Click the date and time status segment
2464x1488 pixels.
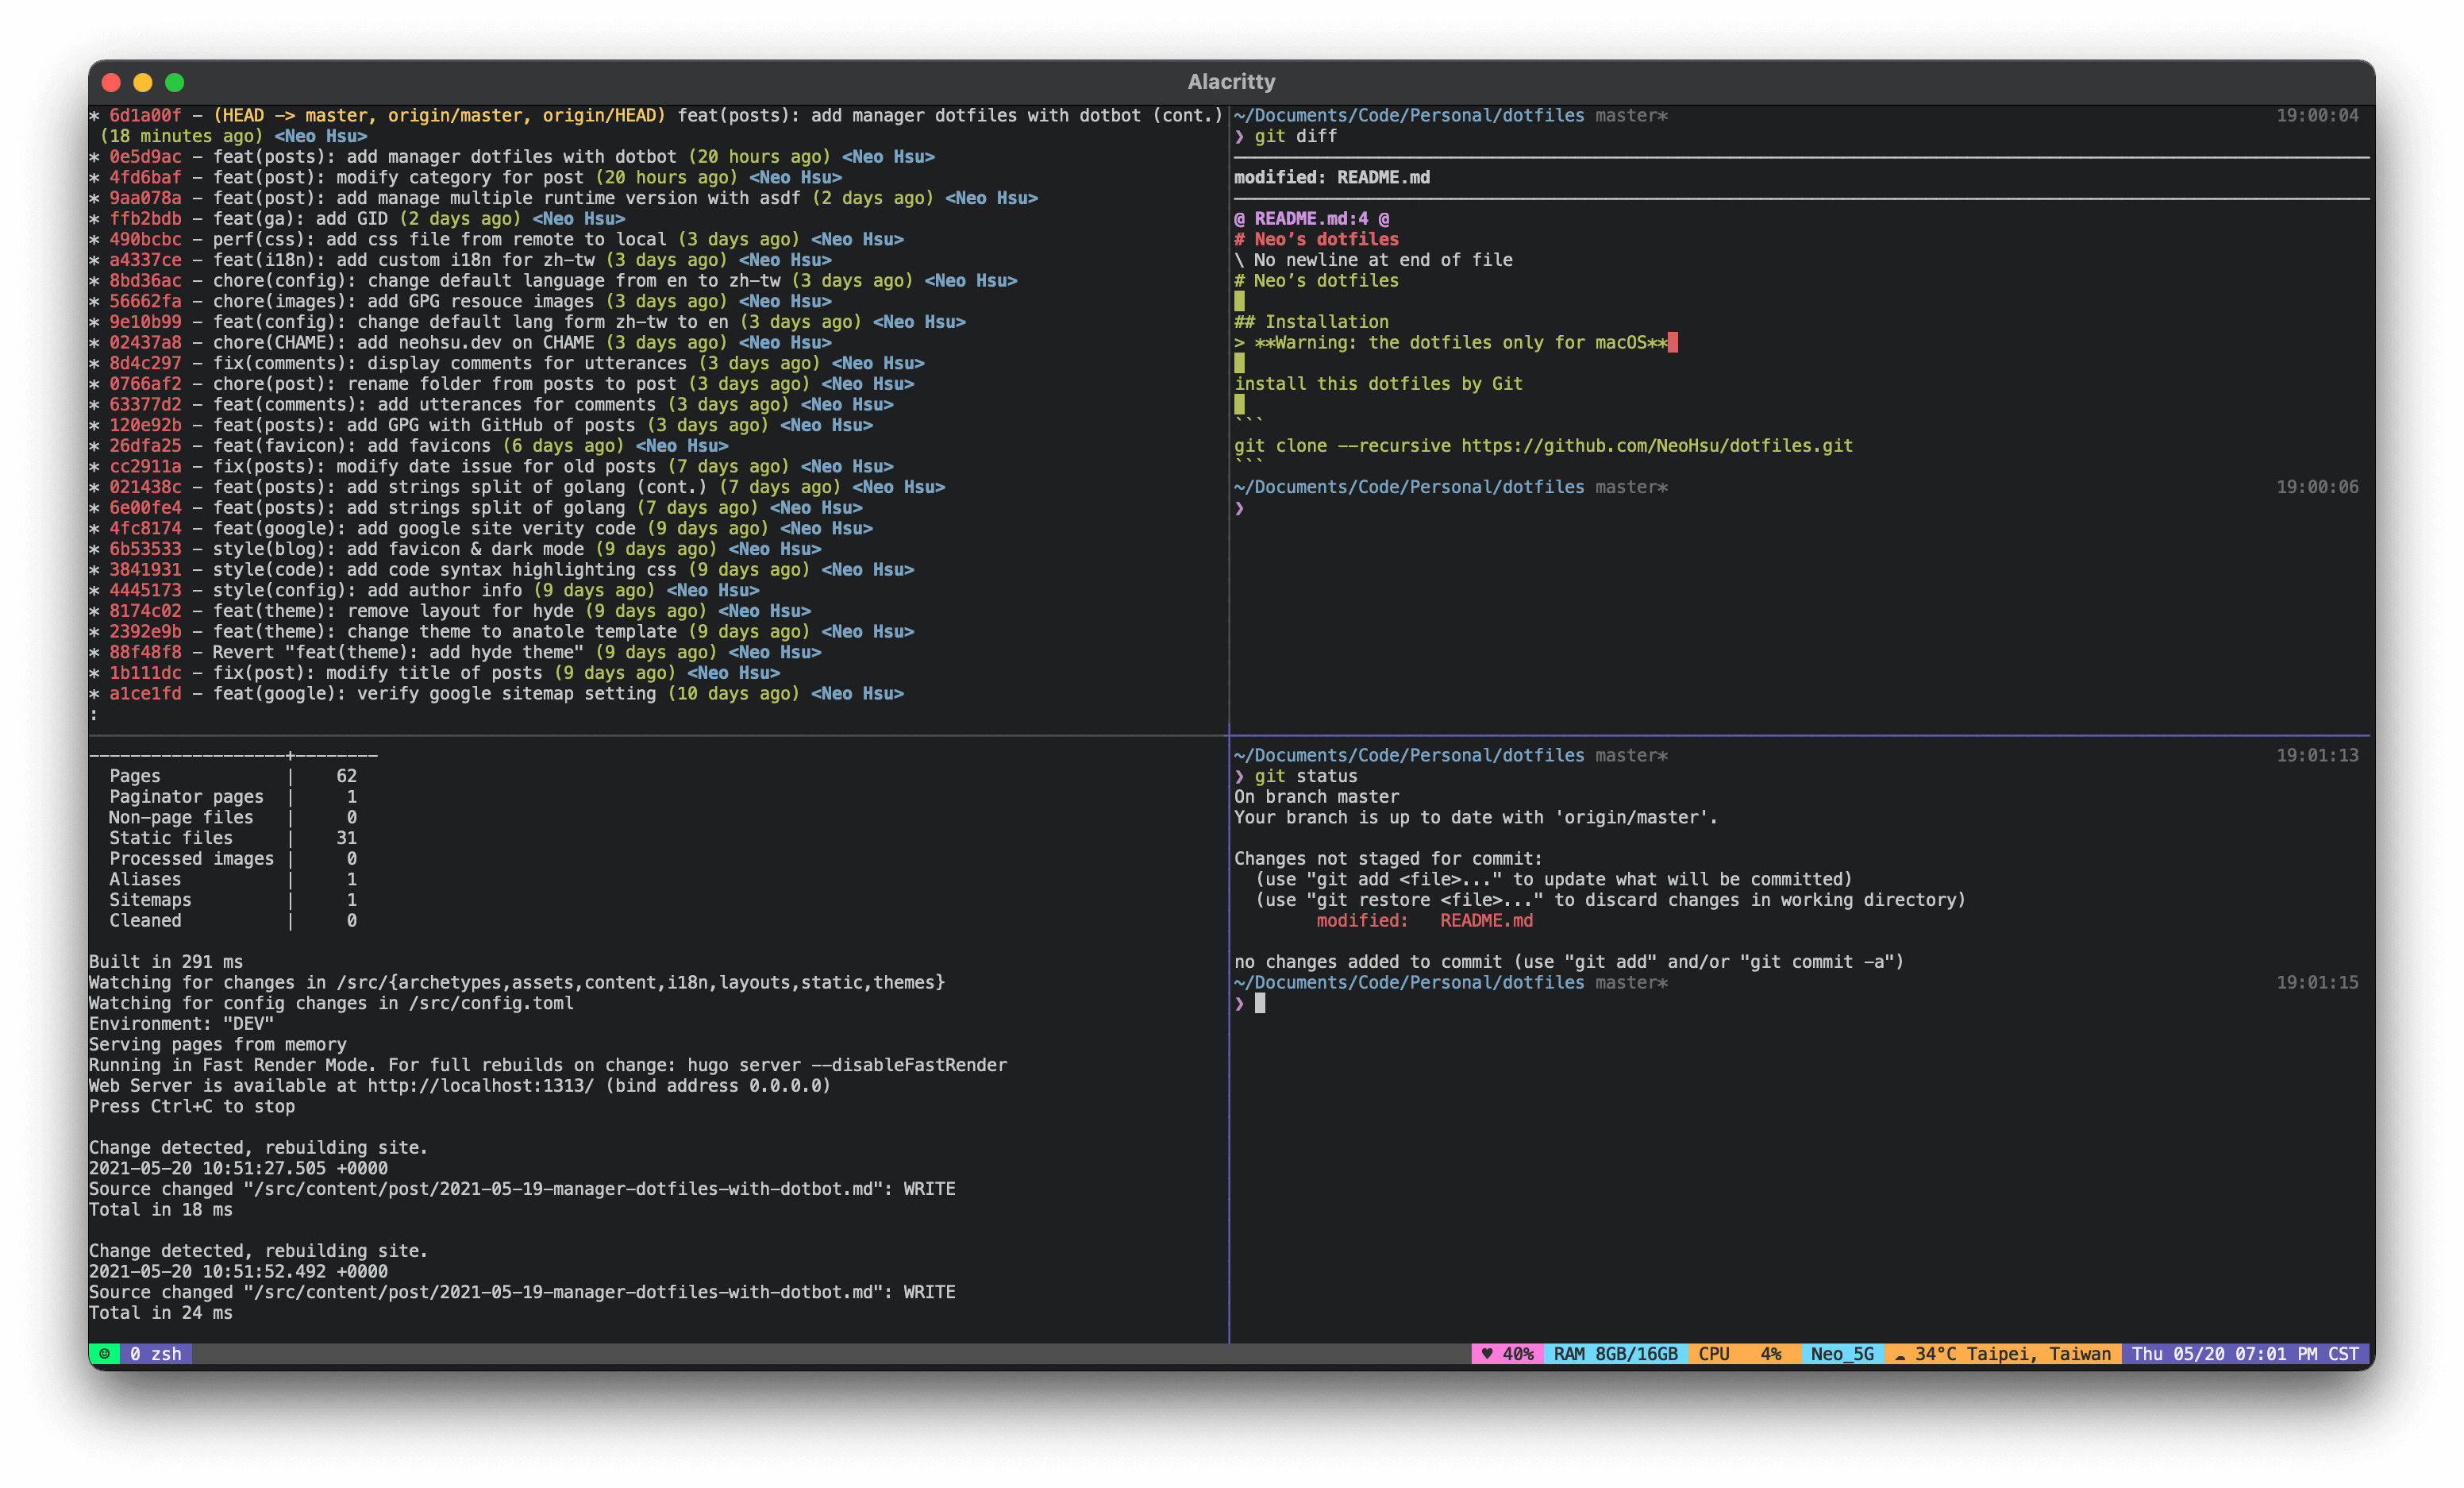tap(2244, 1354)
